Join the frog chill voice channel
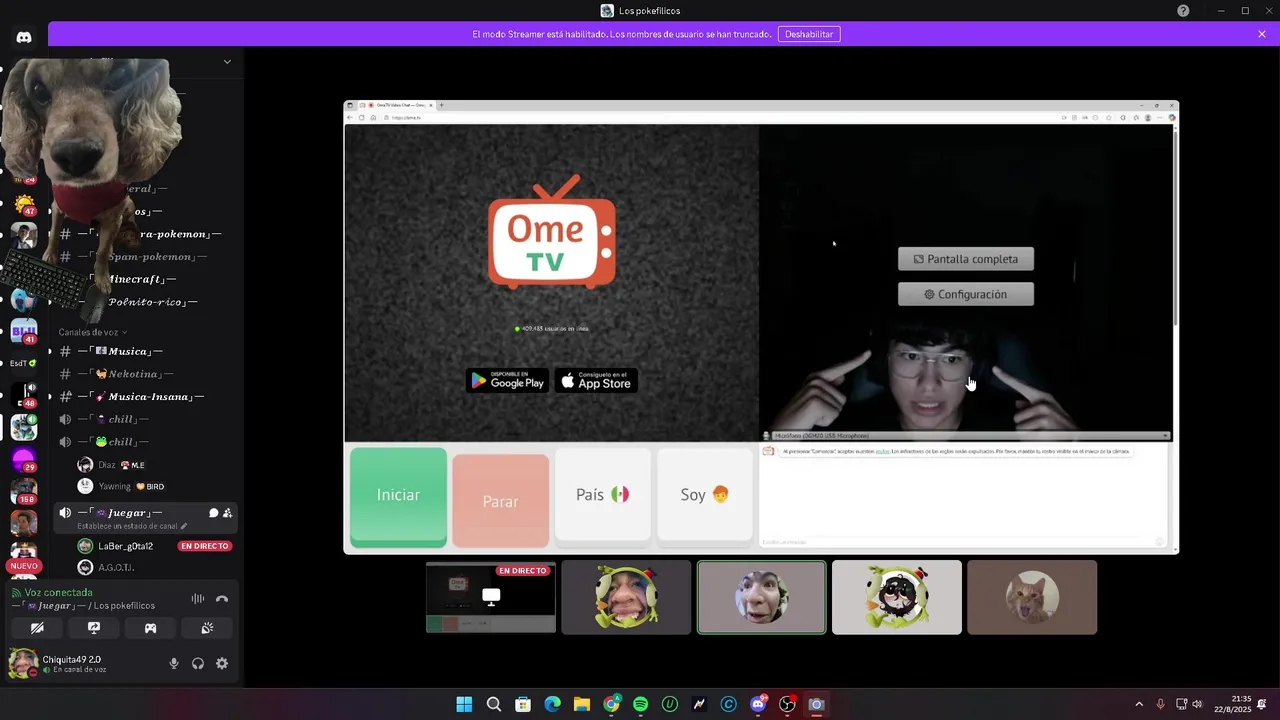 [146, 441]
